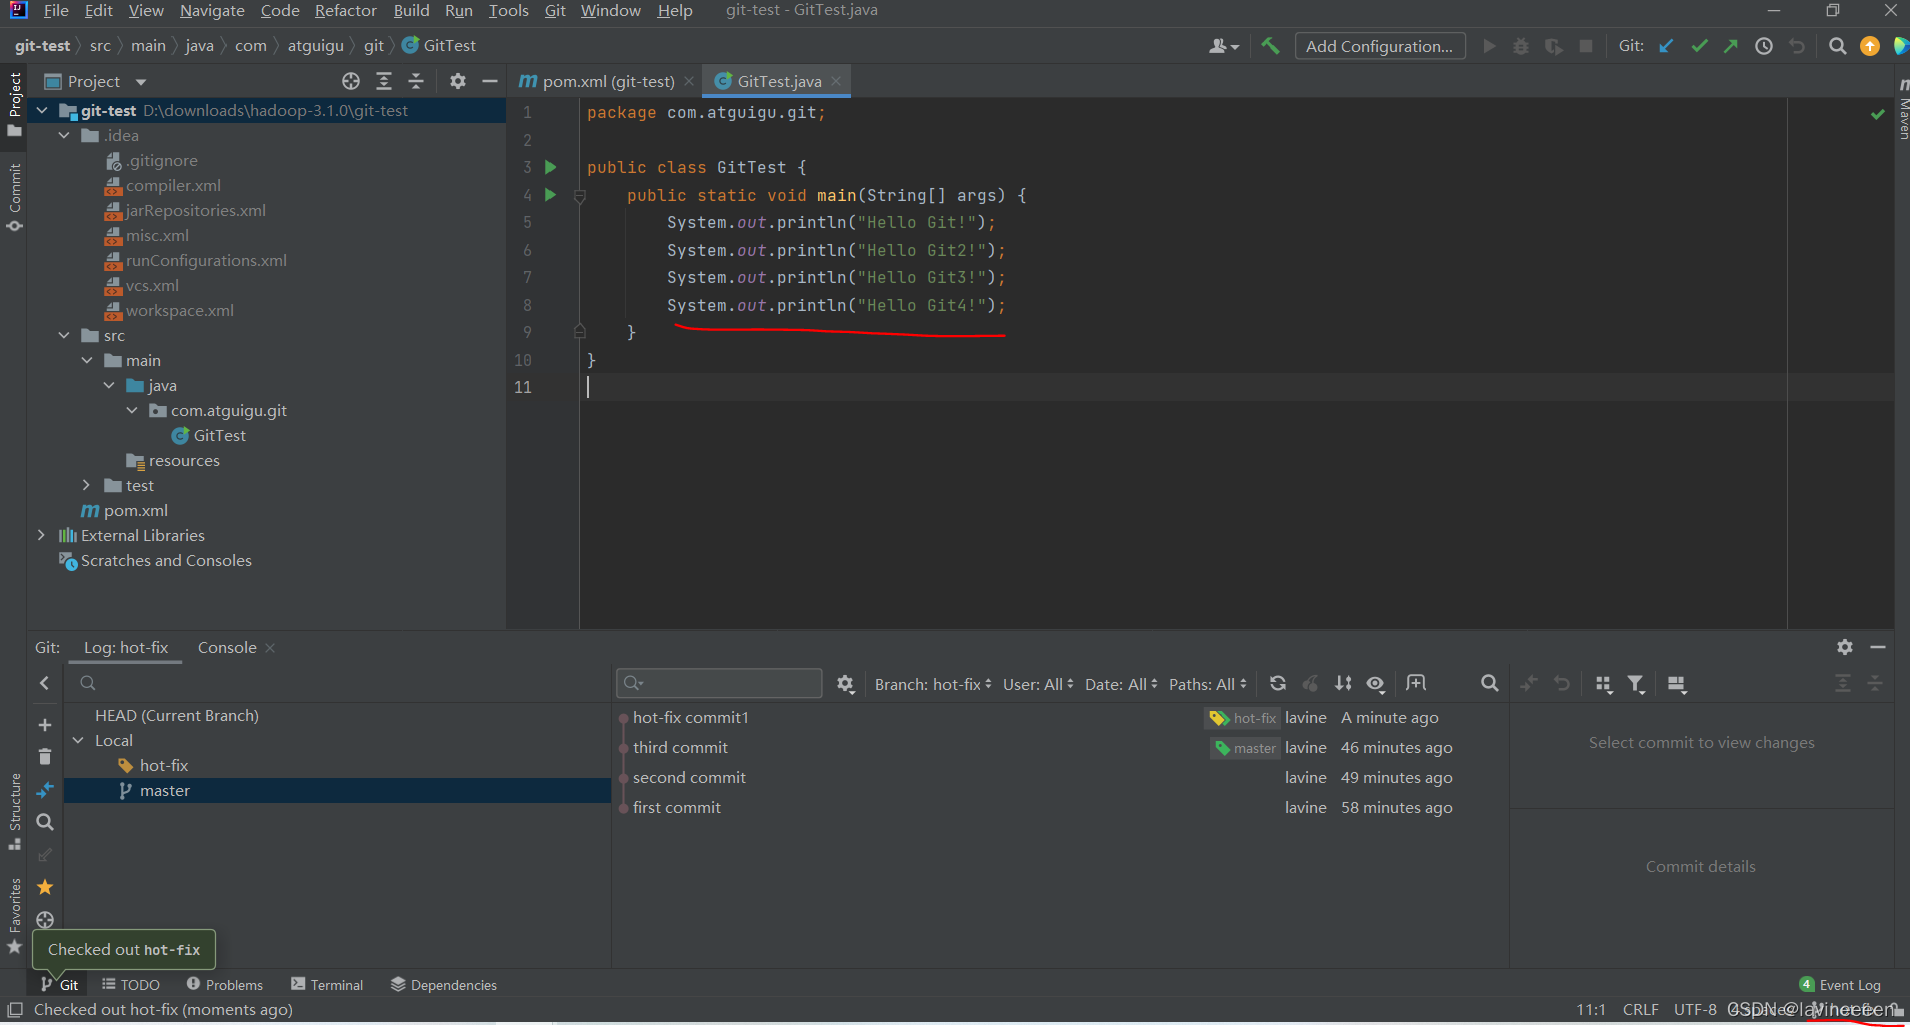Open Git log filter funnel icon
Screen dimensions: 1910x1027
pos(1636,684)
